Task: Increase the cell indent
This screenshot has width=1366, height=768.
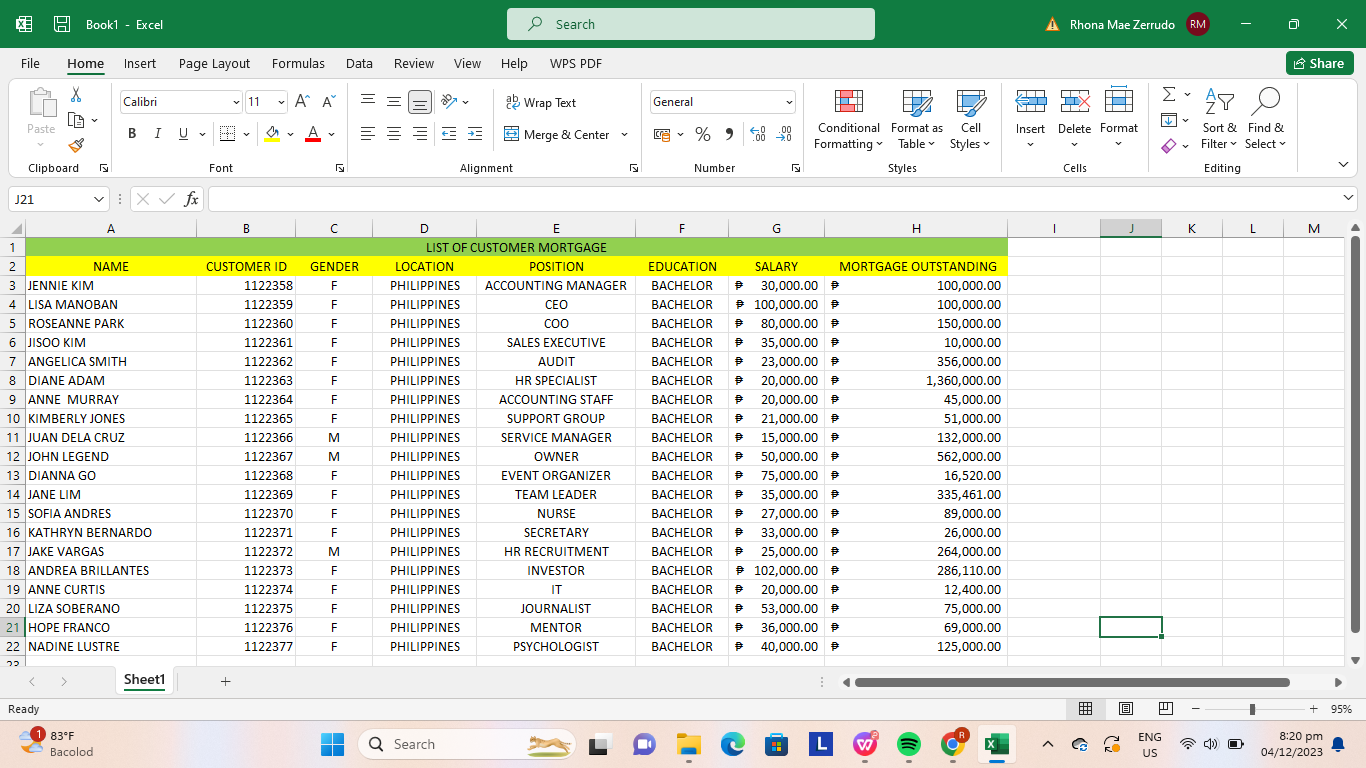Action: (475, 134)
